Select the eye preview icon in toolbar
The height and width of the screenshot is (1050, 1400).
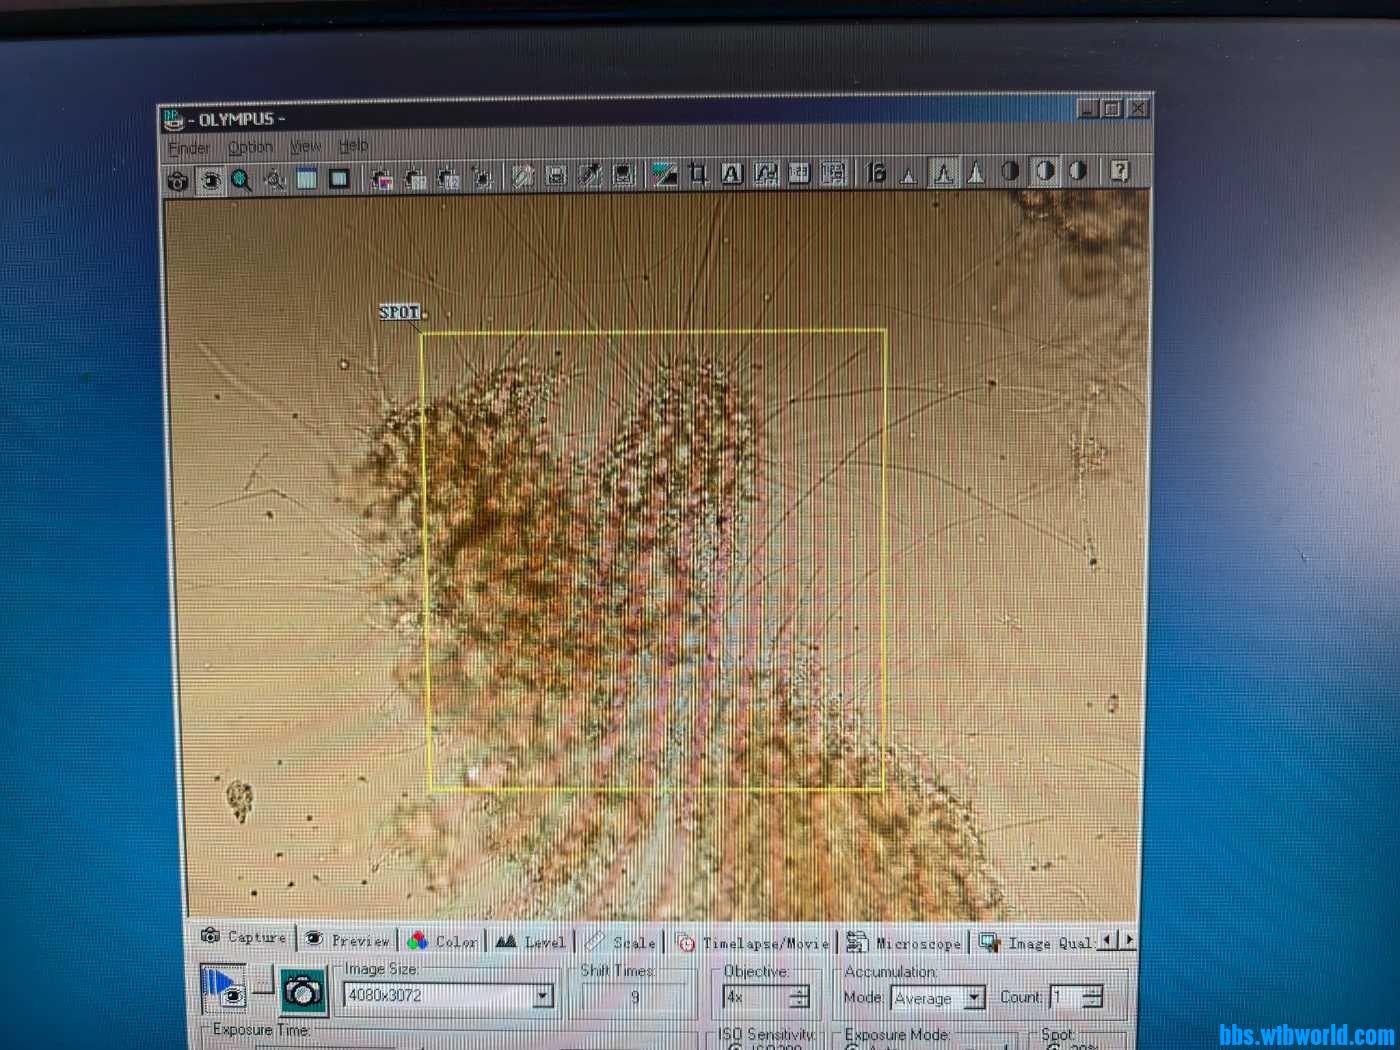pos(210,180)
